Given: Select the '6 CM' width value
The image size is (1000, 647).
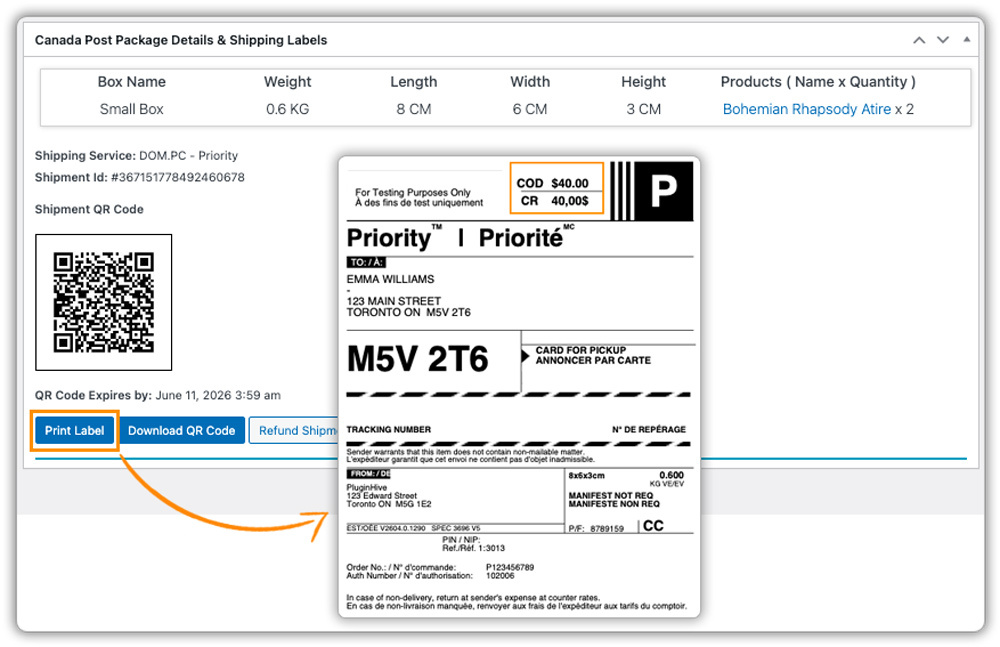Looking at the screenshot, I should pos(530,109).
